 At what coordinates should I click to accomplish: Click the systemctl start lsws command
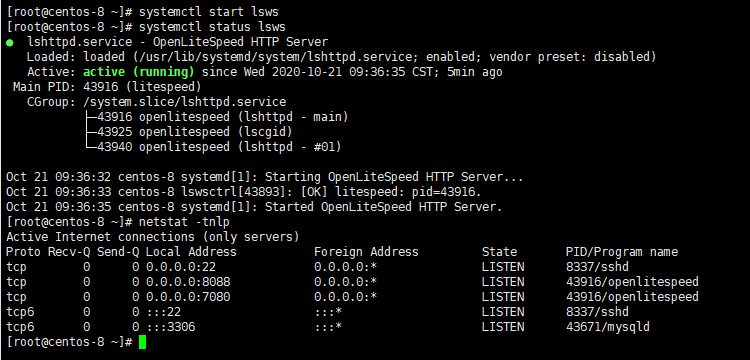(209, 12)
